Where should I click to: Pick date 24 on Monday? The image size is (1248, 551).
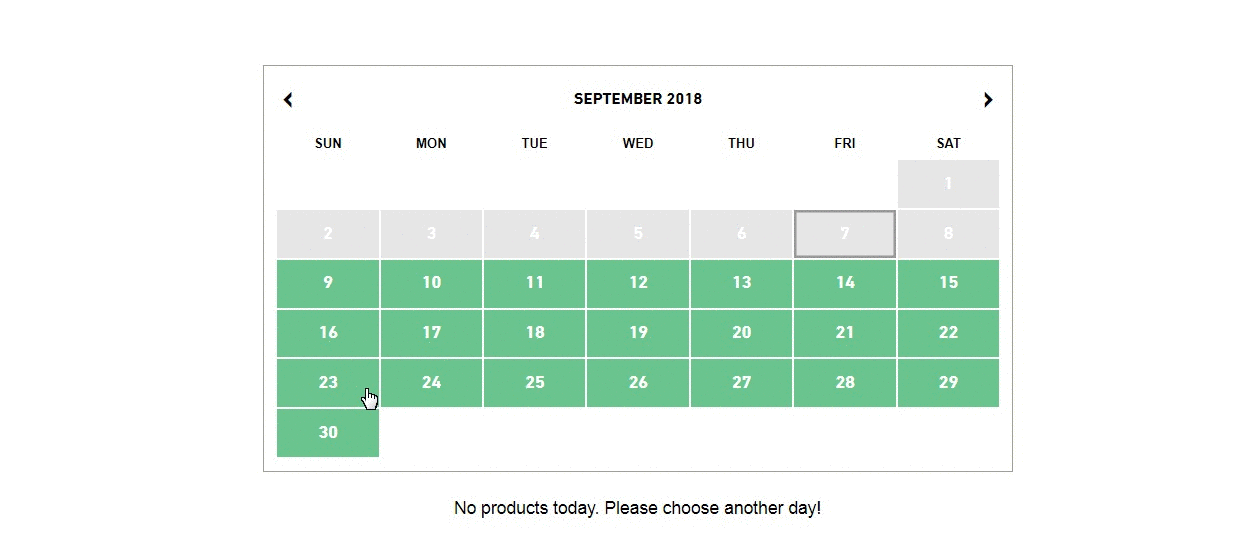click(431, 383)
